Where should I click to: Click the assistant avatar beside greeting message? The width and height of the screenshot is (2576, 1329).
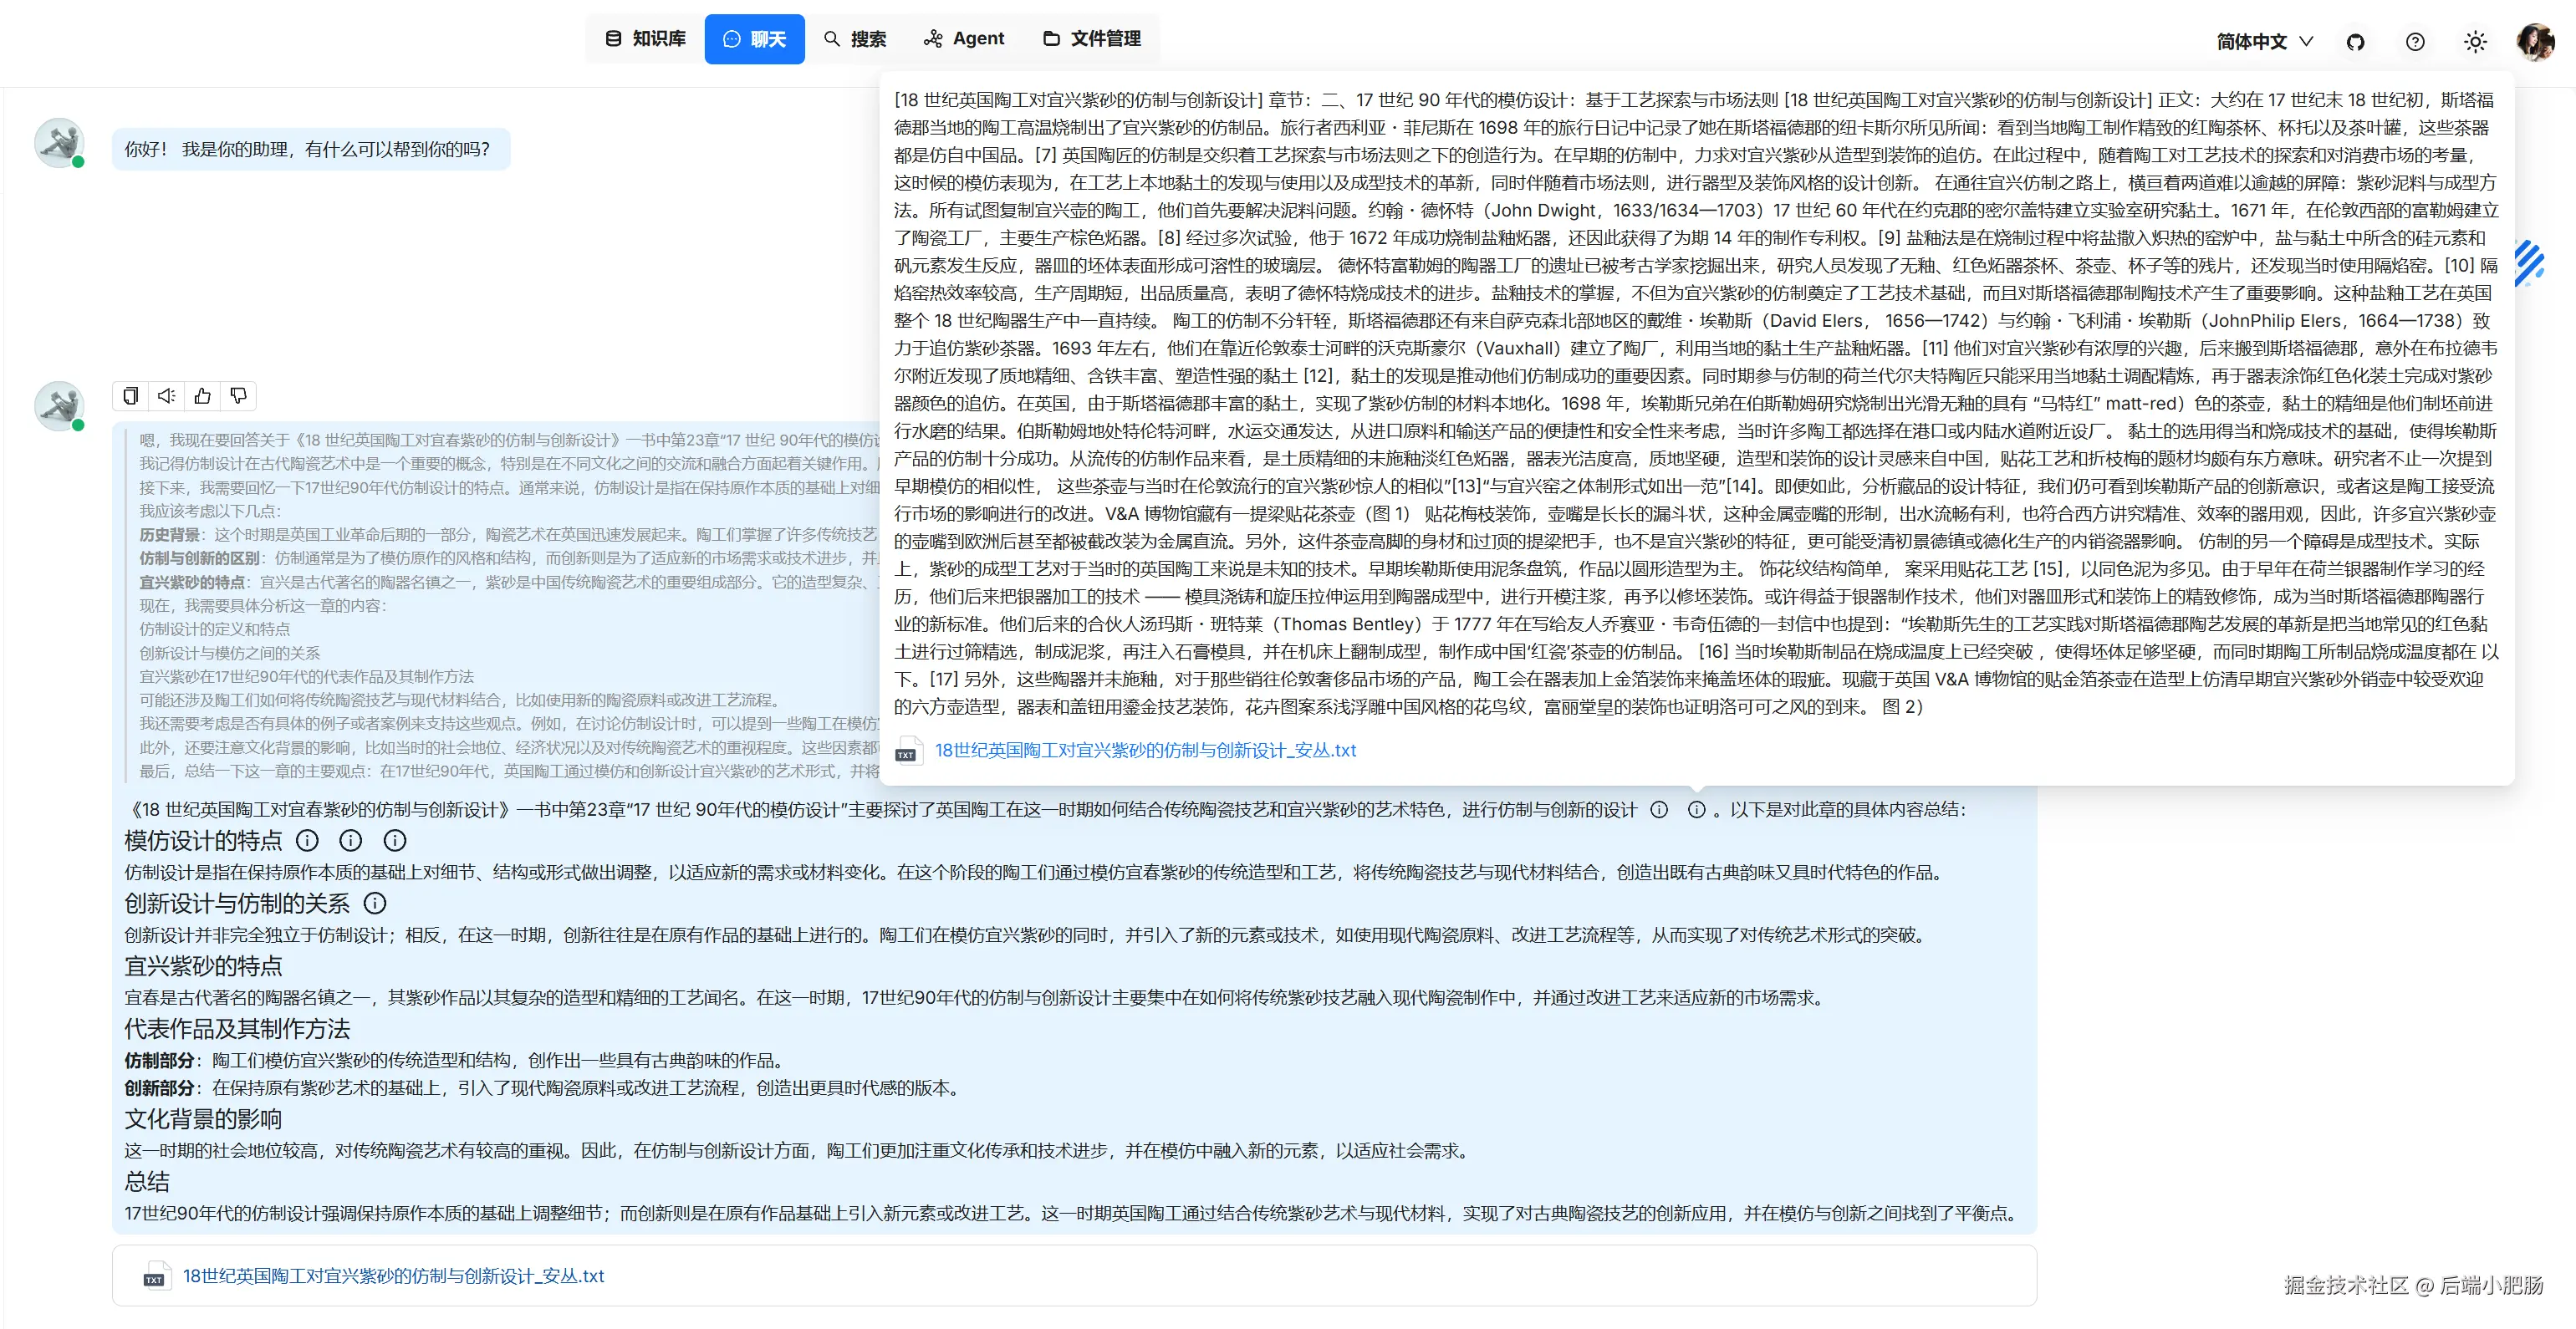coord(59,143)
